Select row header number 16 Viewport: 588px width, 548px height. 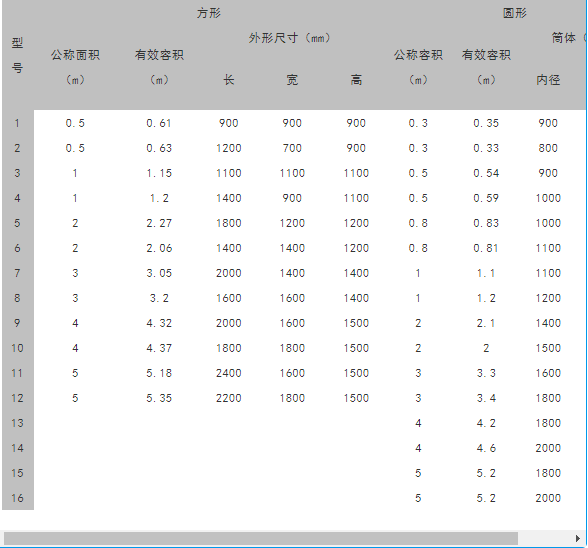pyautogui.click(x=17, y=498)
